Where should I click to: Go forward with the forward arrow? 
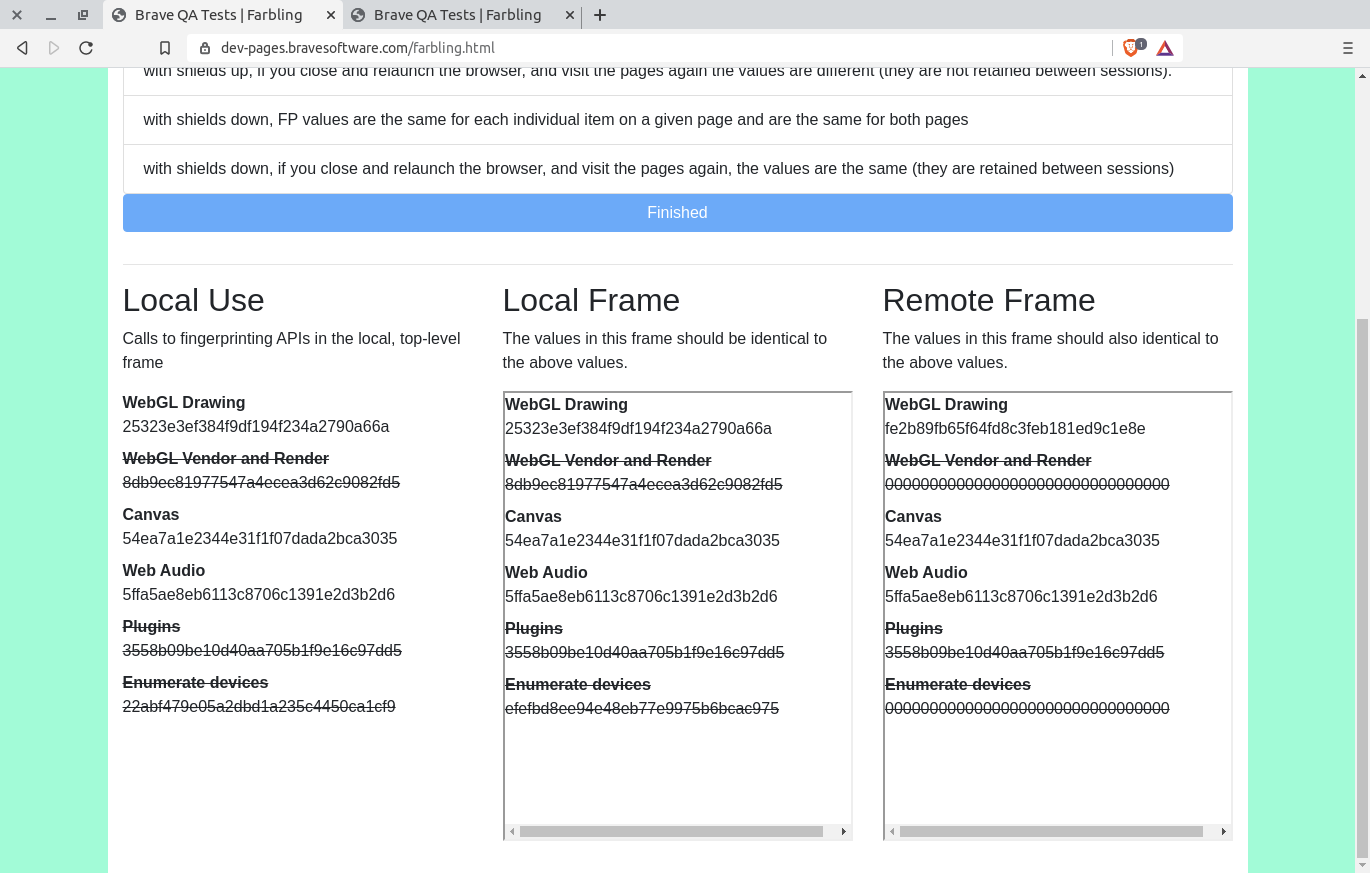click(54, 48)
